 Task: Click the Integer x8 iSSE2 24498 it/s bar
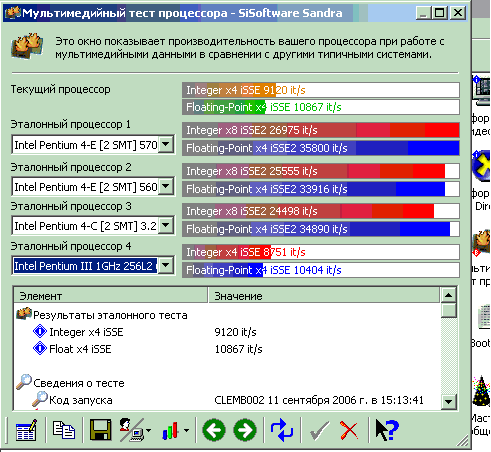tap(321, 211)
